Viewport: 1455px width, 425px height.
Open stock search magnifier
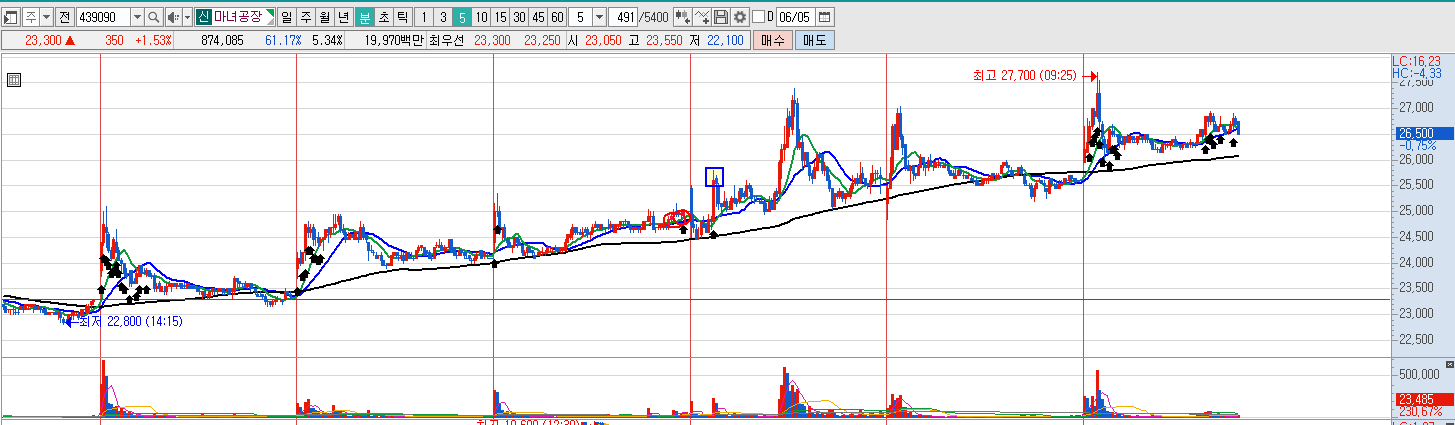coord(154,17)
